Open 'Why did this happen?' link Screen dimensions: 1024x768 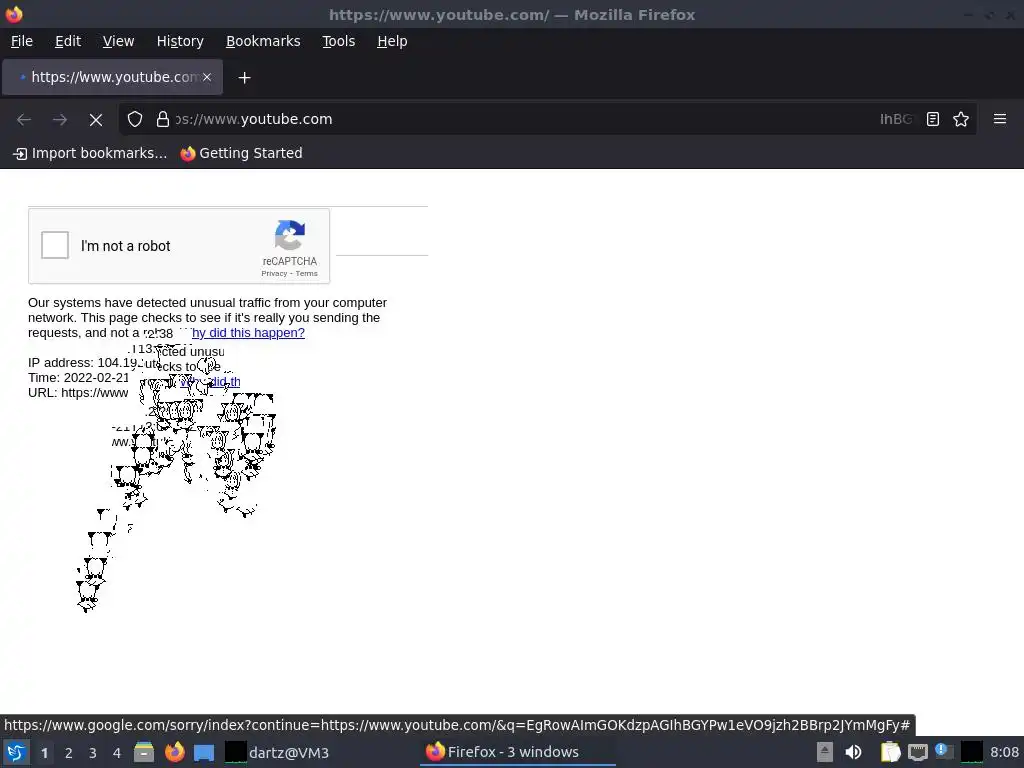[248, 332]
